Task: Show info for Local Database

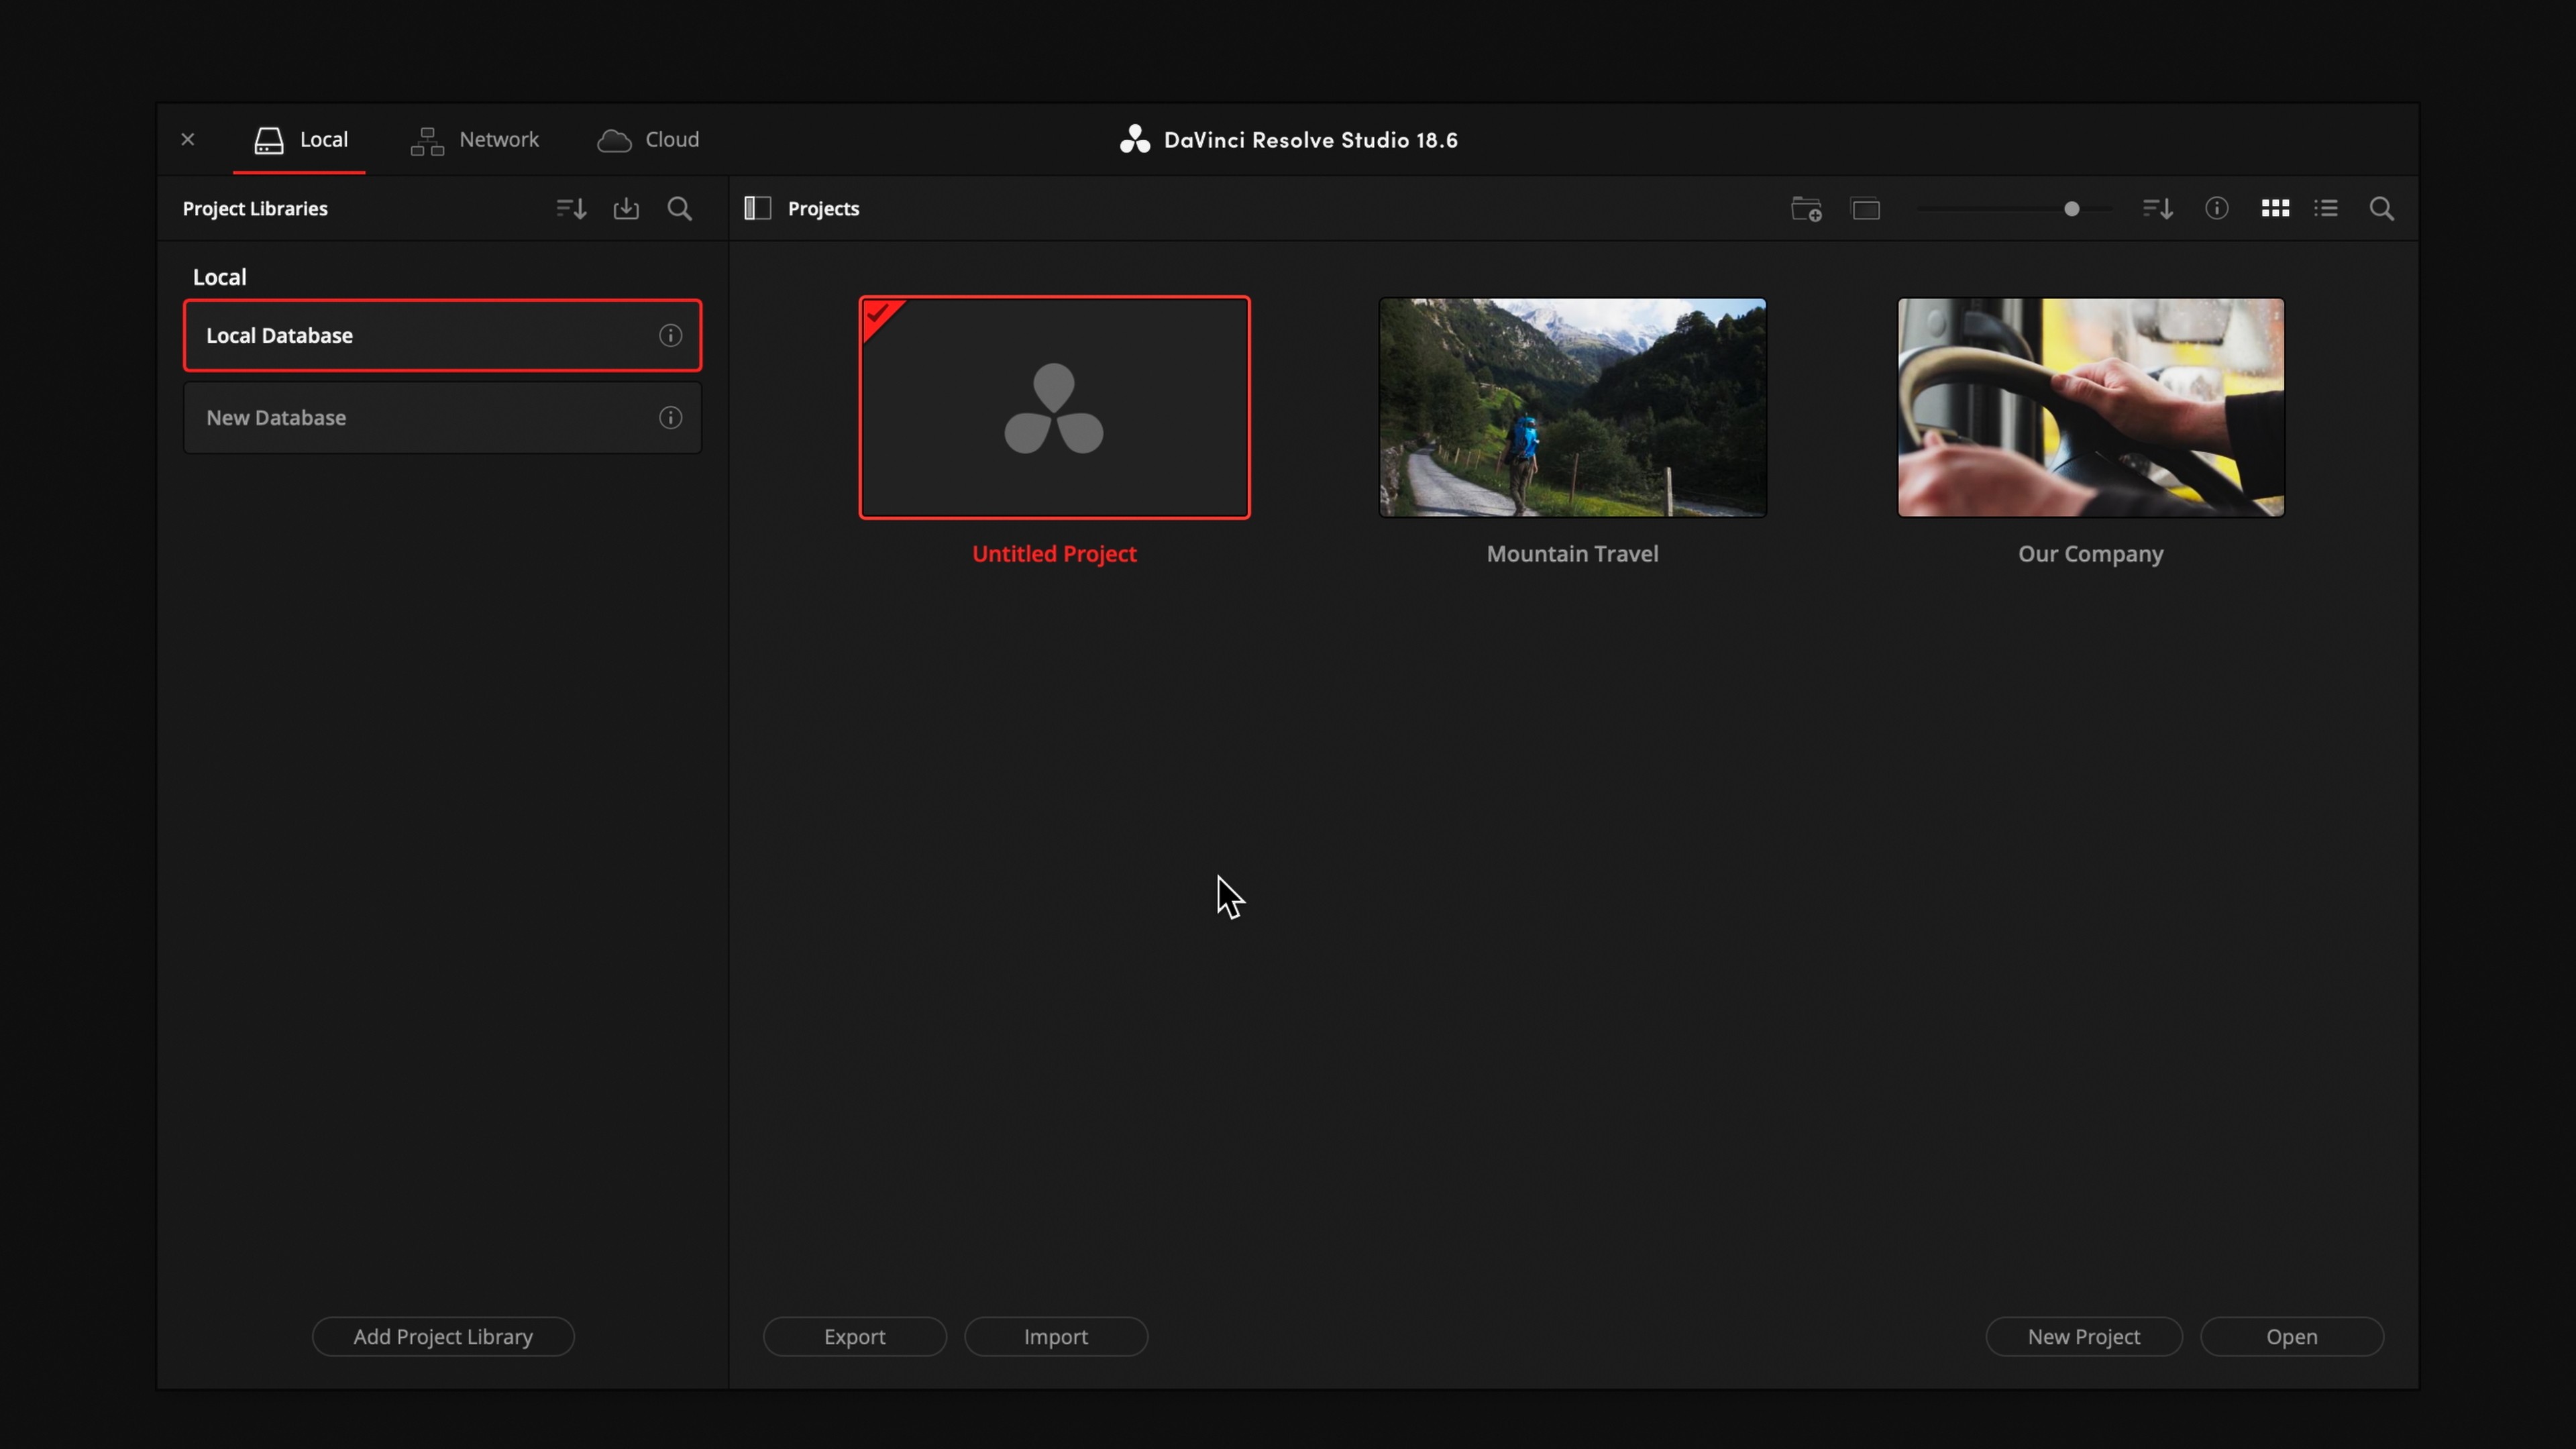Action: point(670,336)
